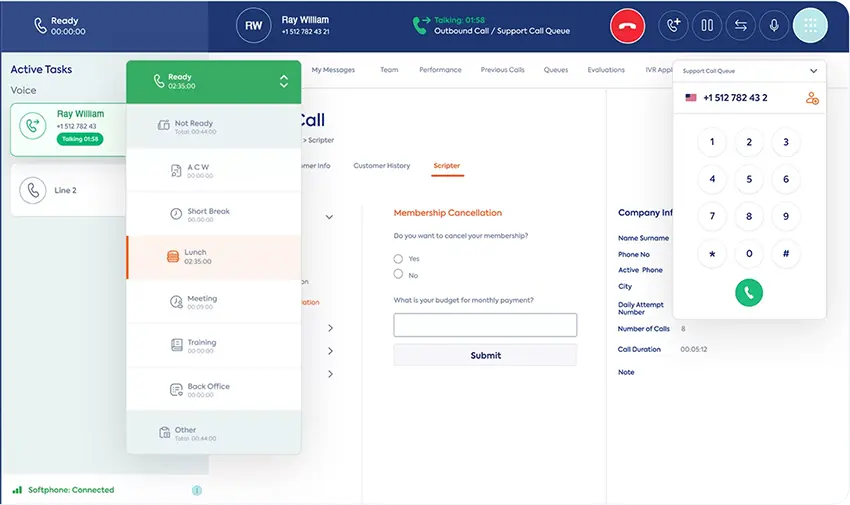Click the dialer phone number field
Viewport: 850px width, 505px height.
point(735,98)
